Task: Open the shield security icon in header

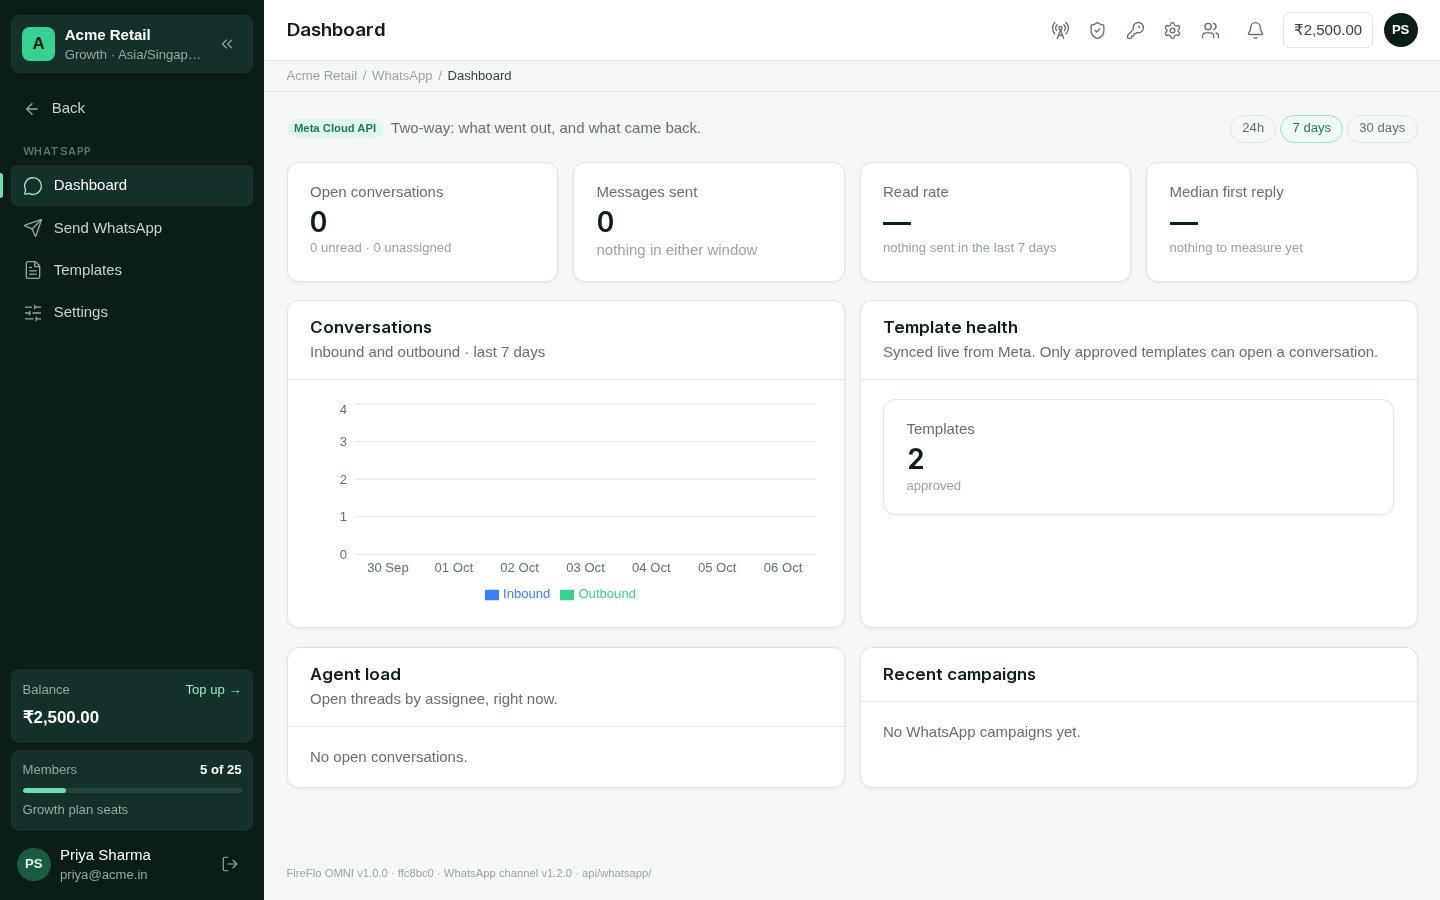Action: (1097, 30)
